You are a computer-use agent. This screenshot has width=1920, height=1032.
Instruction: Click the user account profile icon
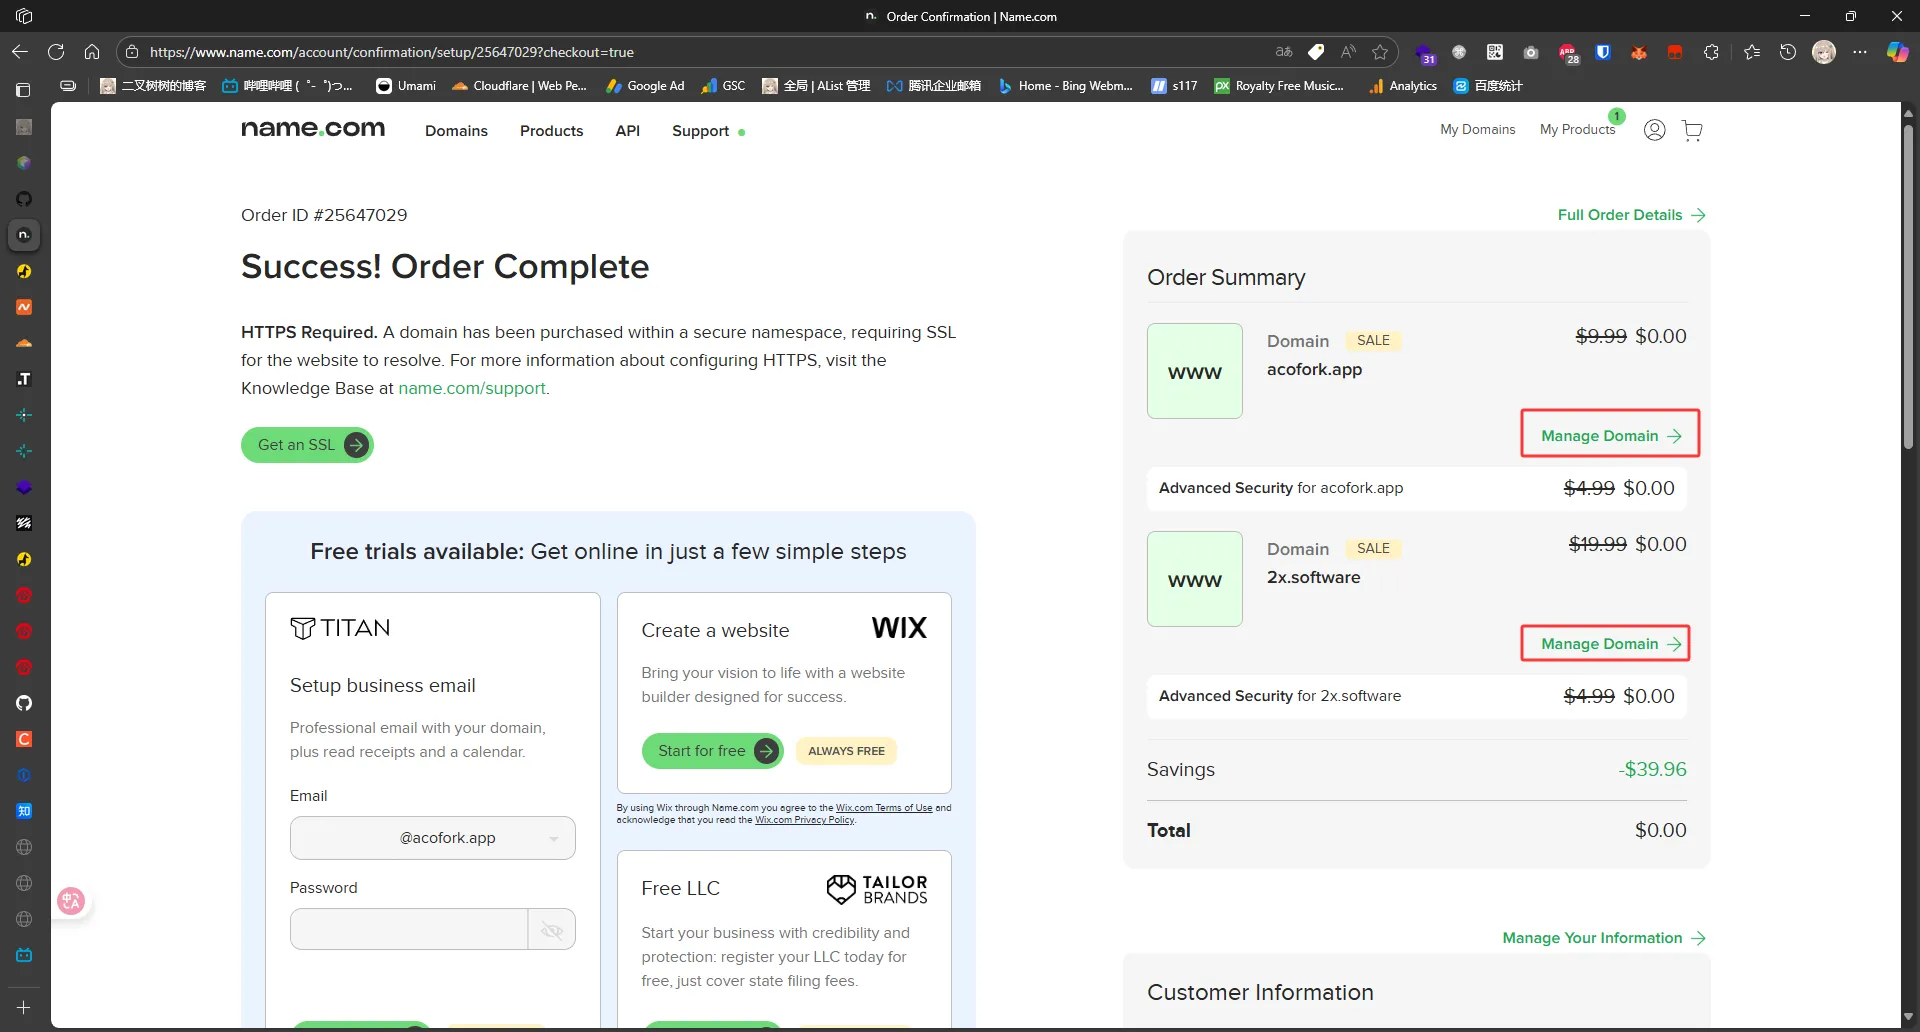click(x=1654, y=130)
